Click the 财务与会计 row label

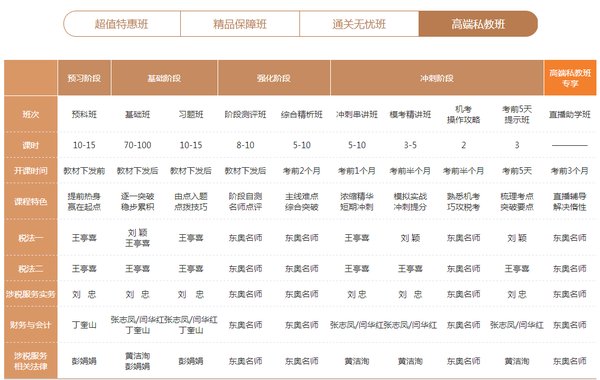click(31, 325)
